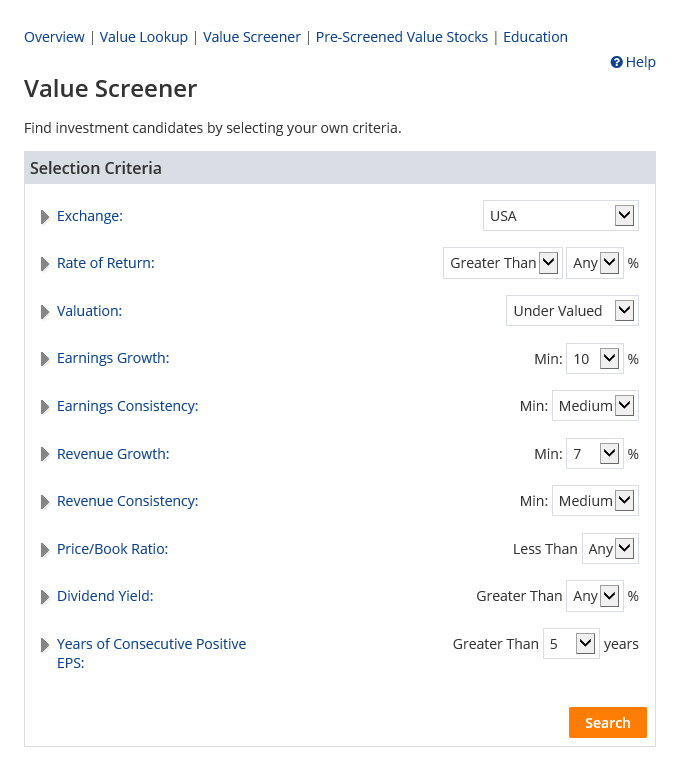Open the Value Lookup page
This screenshot has height=780, width=688.
pos(144,37)
